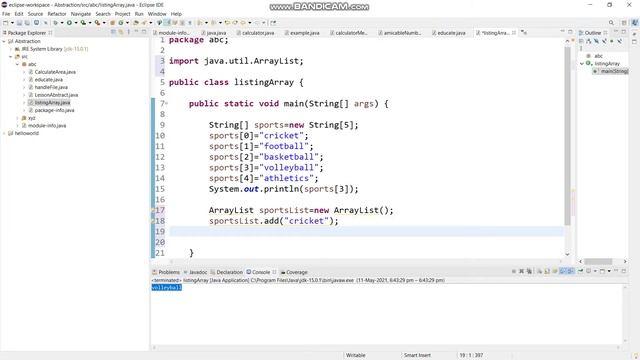Toggle Hide Local Types in Outline
640x360 pixels.
620,41
